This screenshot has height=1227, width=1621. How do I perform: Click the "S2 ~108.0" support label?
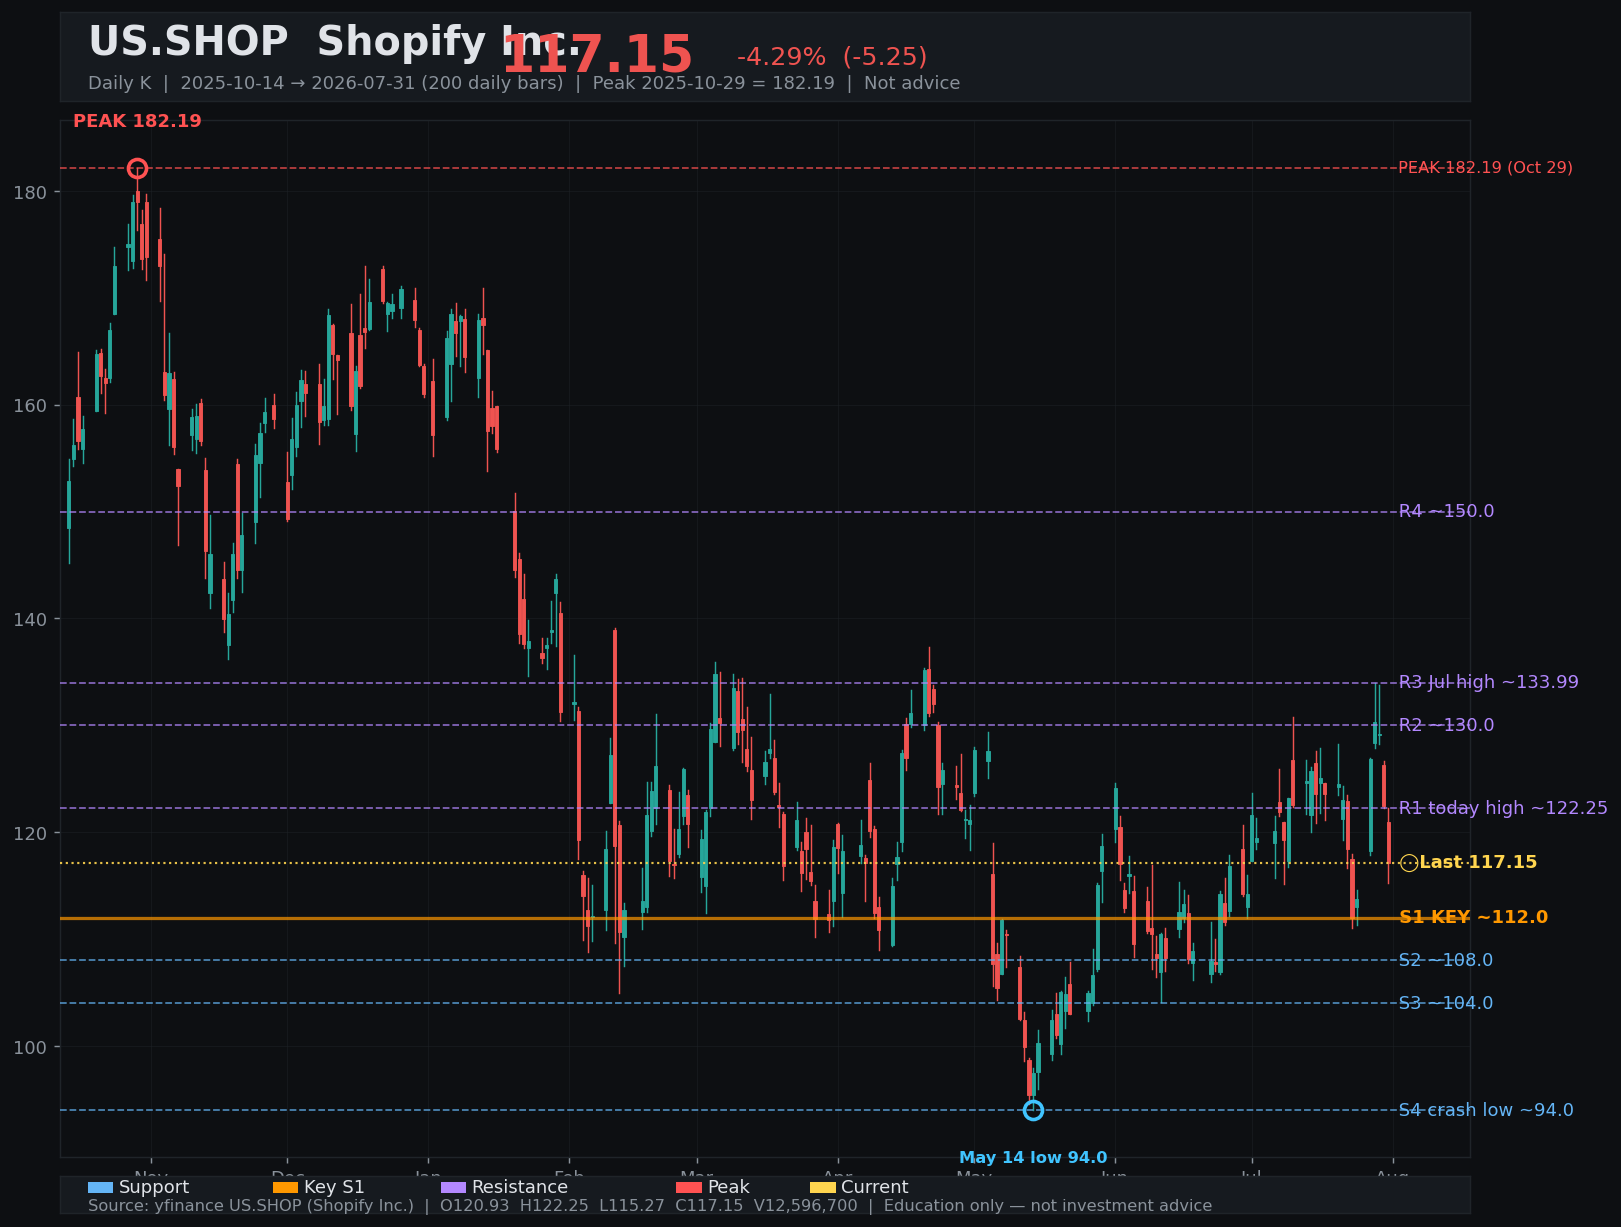coord(1445,960)
